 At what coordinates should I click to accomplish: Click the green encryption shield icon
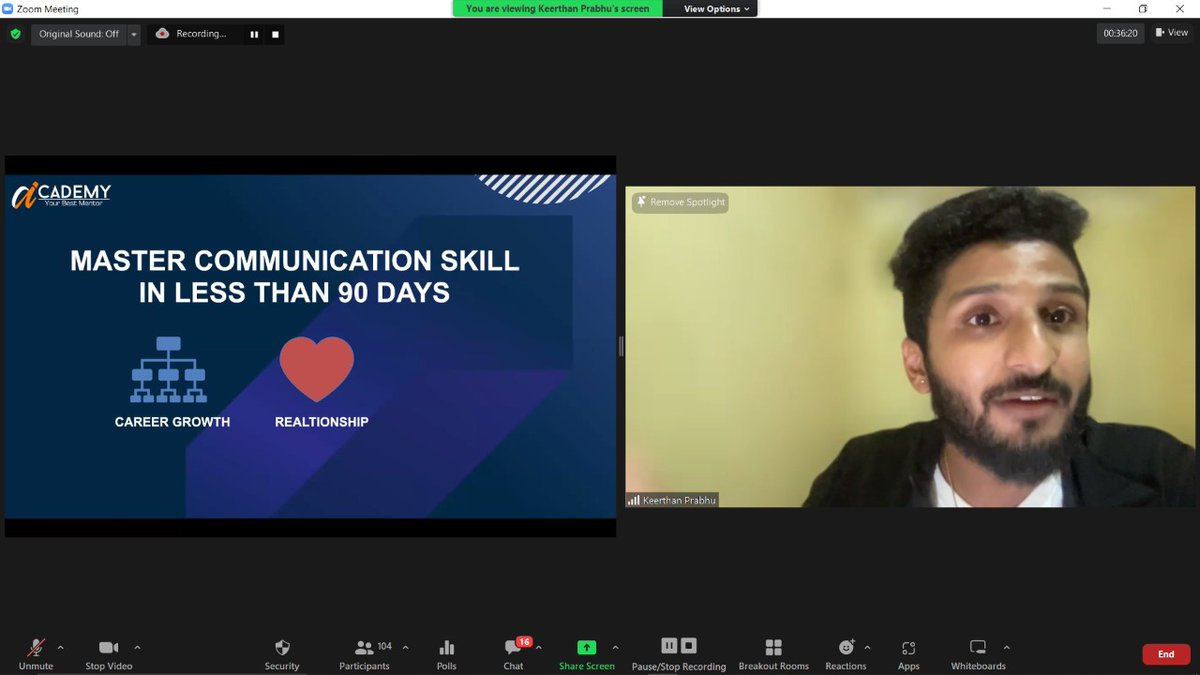point(15,33)
